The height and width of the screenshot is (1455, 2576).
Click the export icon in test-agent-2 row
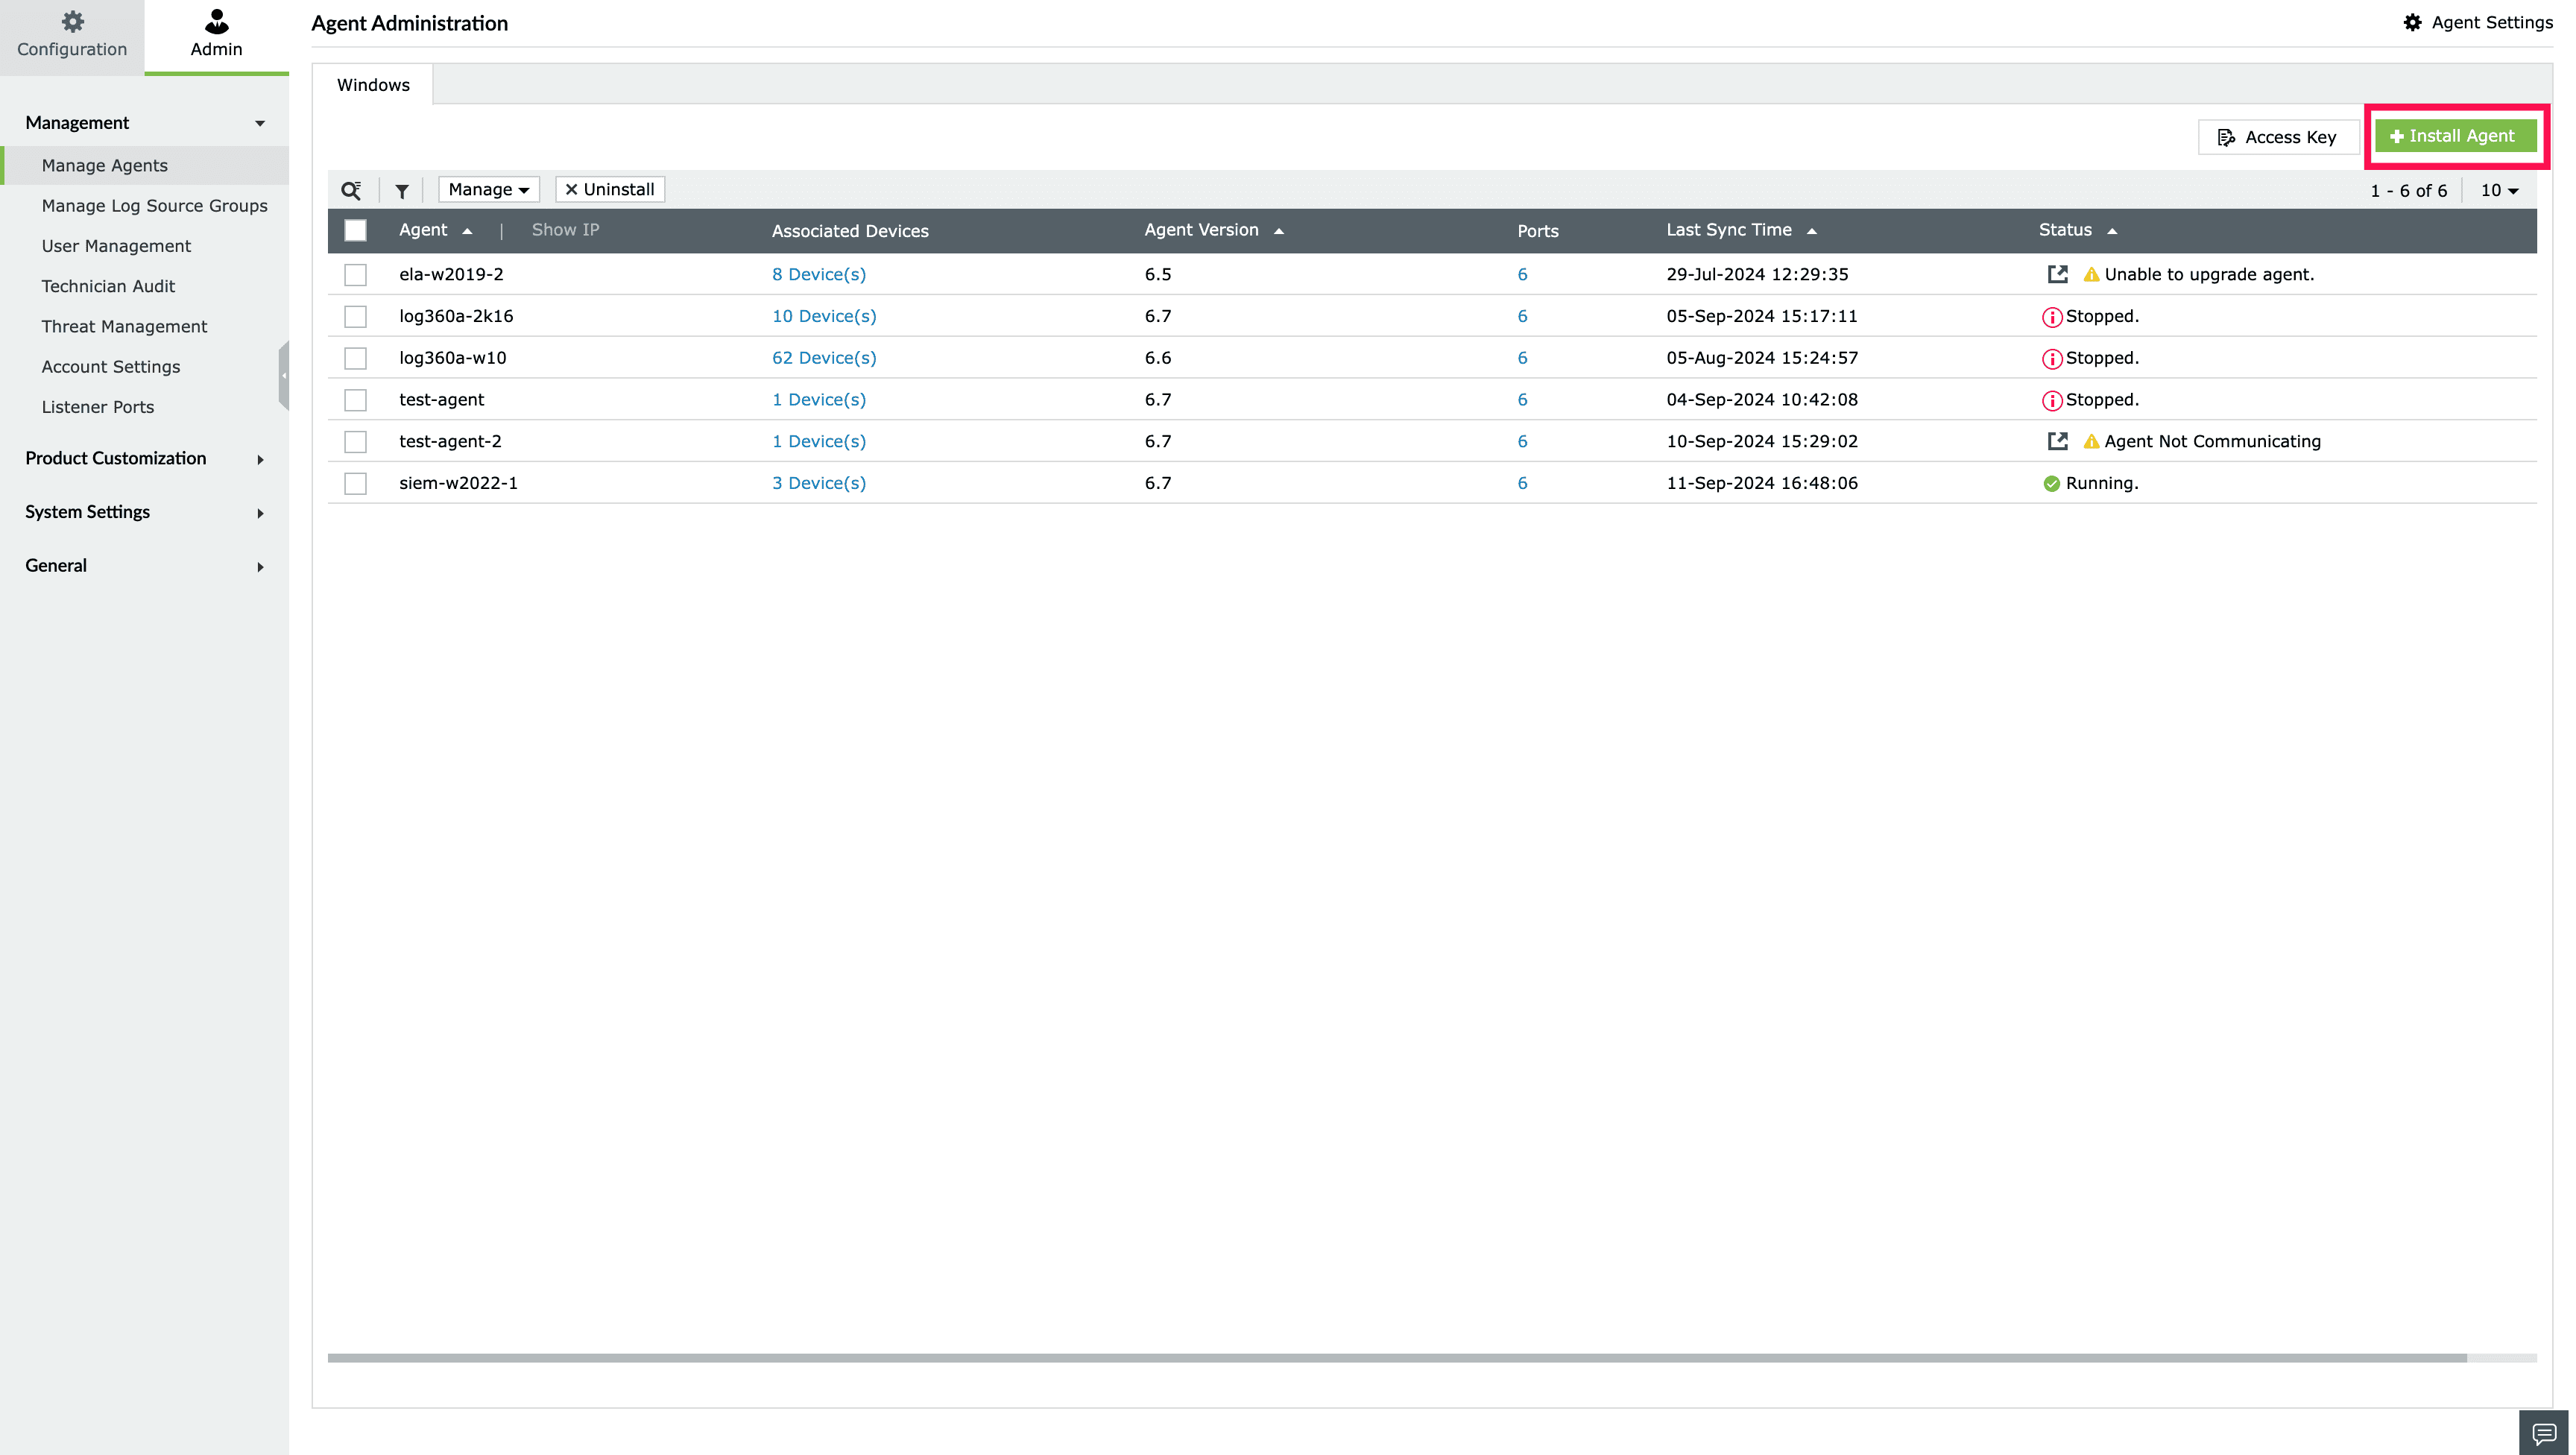2057,441
